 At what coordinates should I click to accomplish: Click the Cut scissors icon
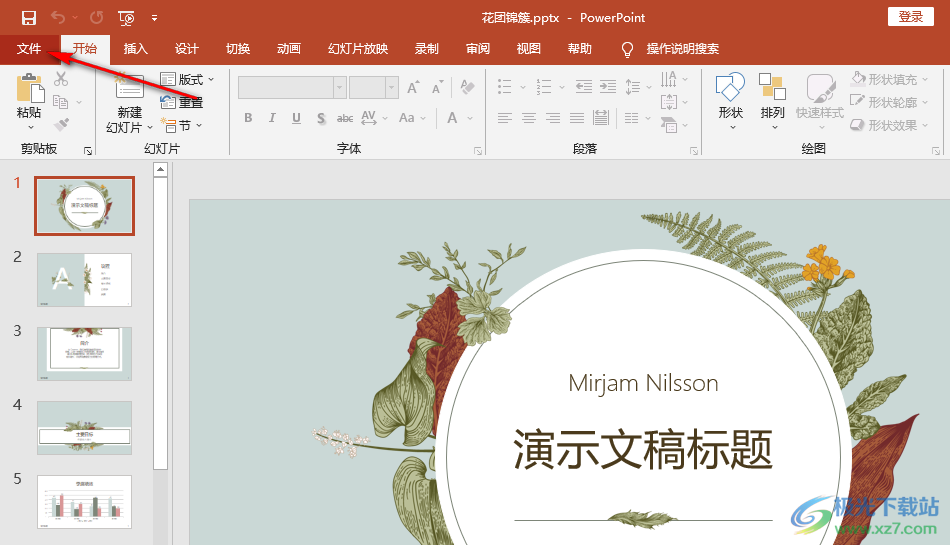(x=61, y=79)
